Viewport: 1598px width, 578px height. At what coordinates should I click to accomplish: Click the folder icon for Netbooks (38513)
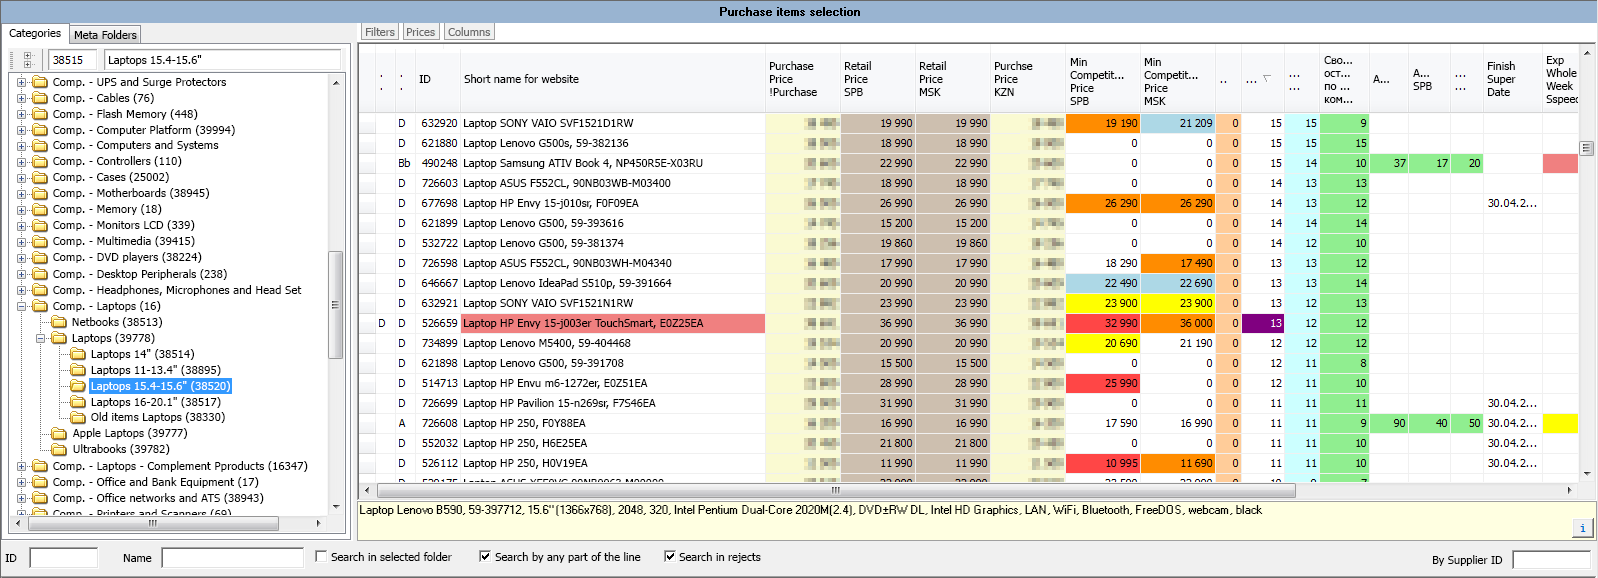59,322
